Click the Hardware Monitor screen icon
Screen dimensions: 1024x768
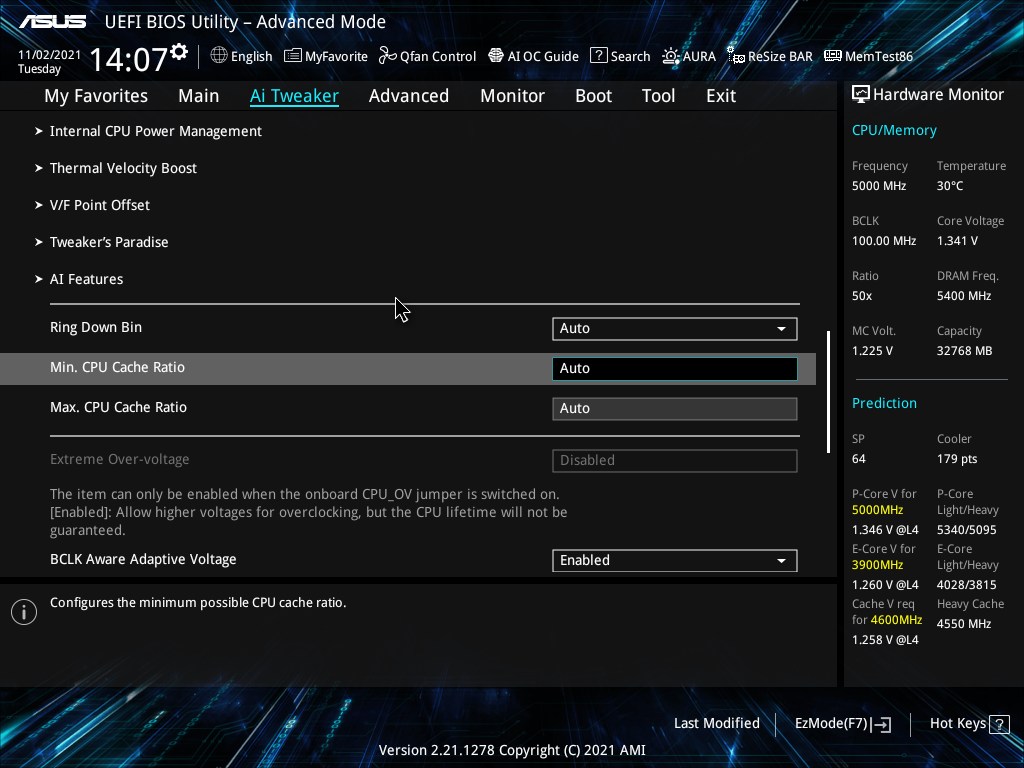click(x=861, y=95)
